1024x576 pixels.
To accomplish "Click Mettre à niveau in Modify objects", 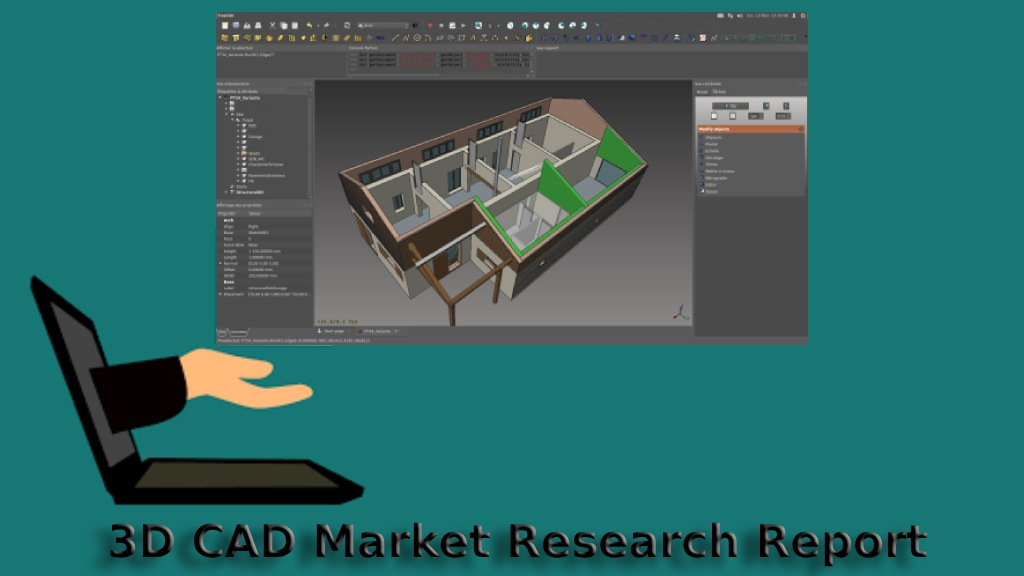I will (x=718, y=171).
